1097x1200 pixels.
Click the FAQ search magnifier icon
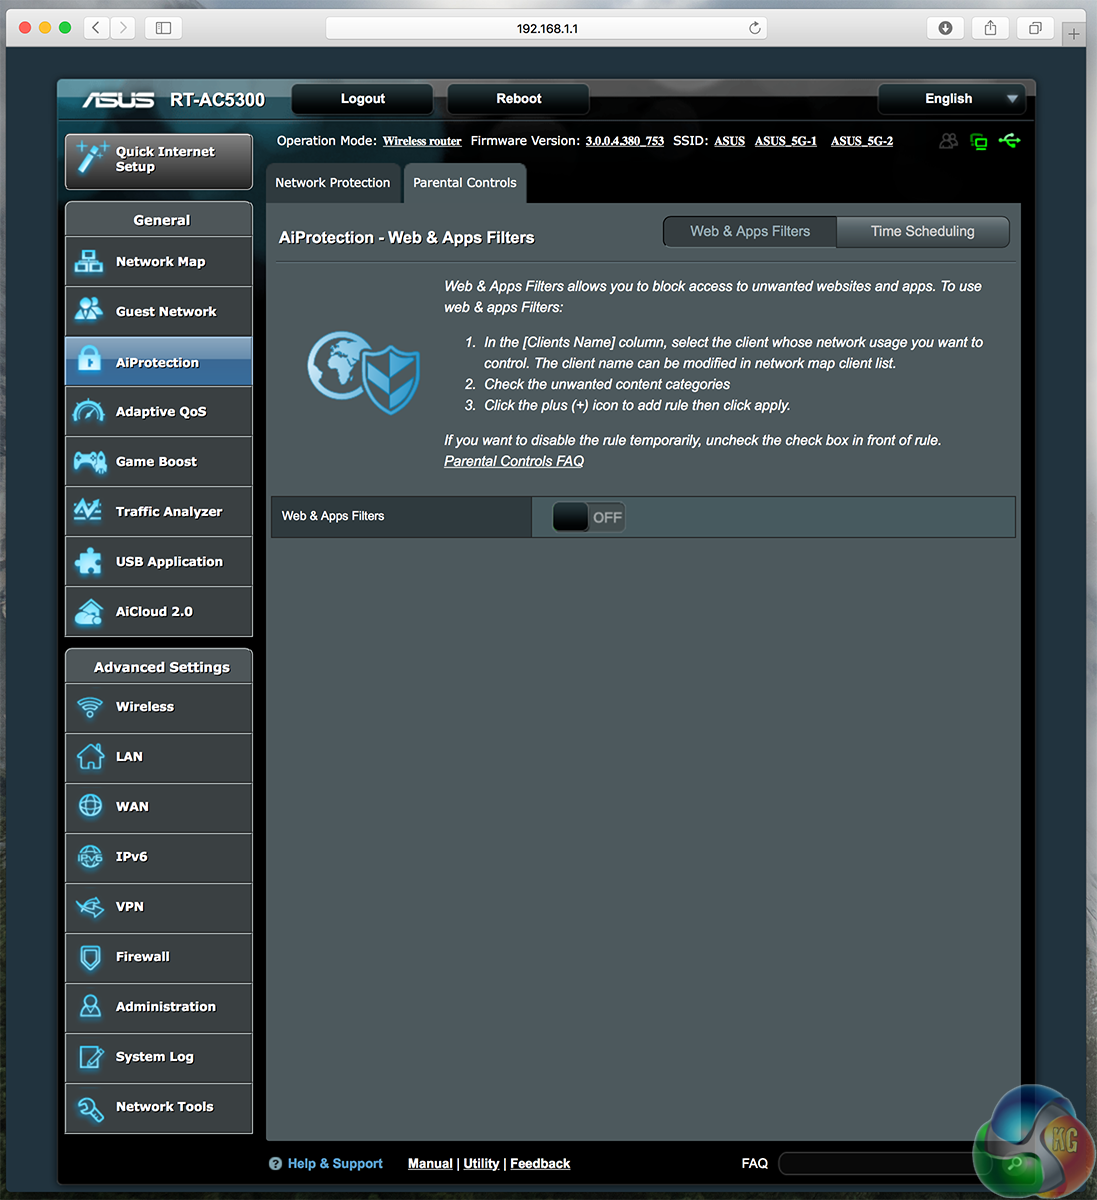[x=1014, y=1163]
